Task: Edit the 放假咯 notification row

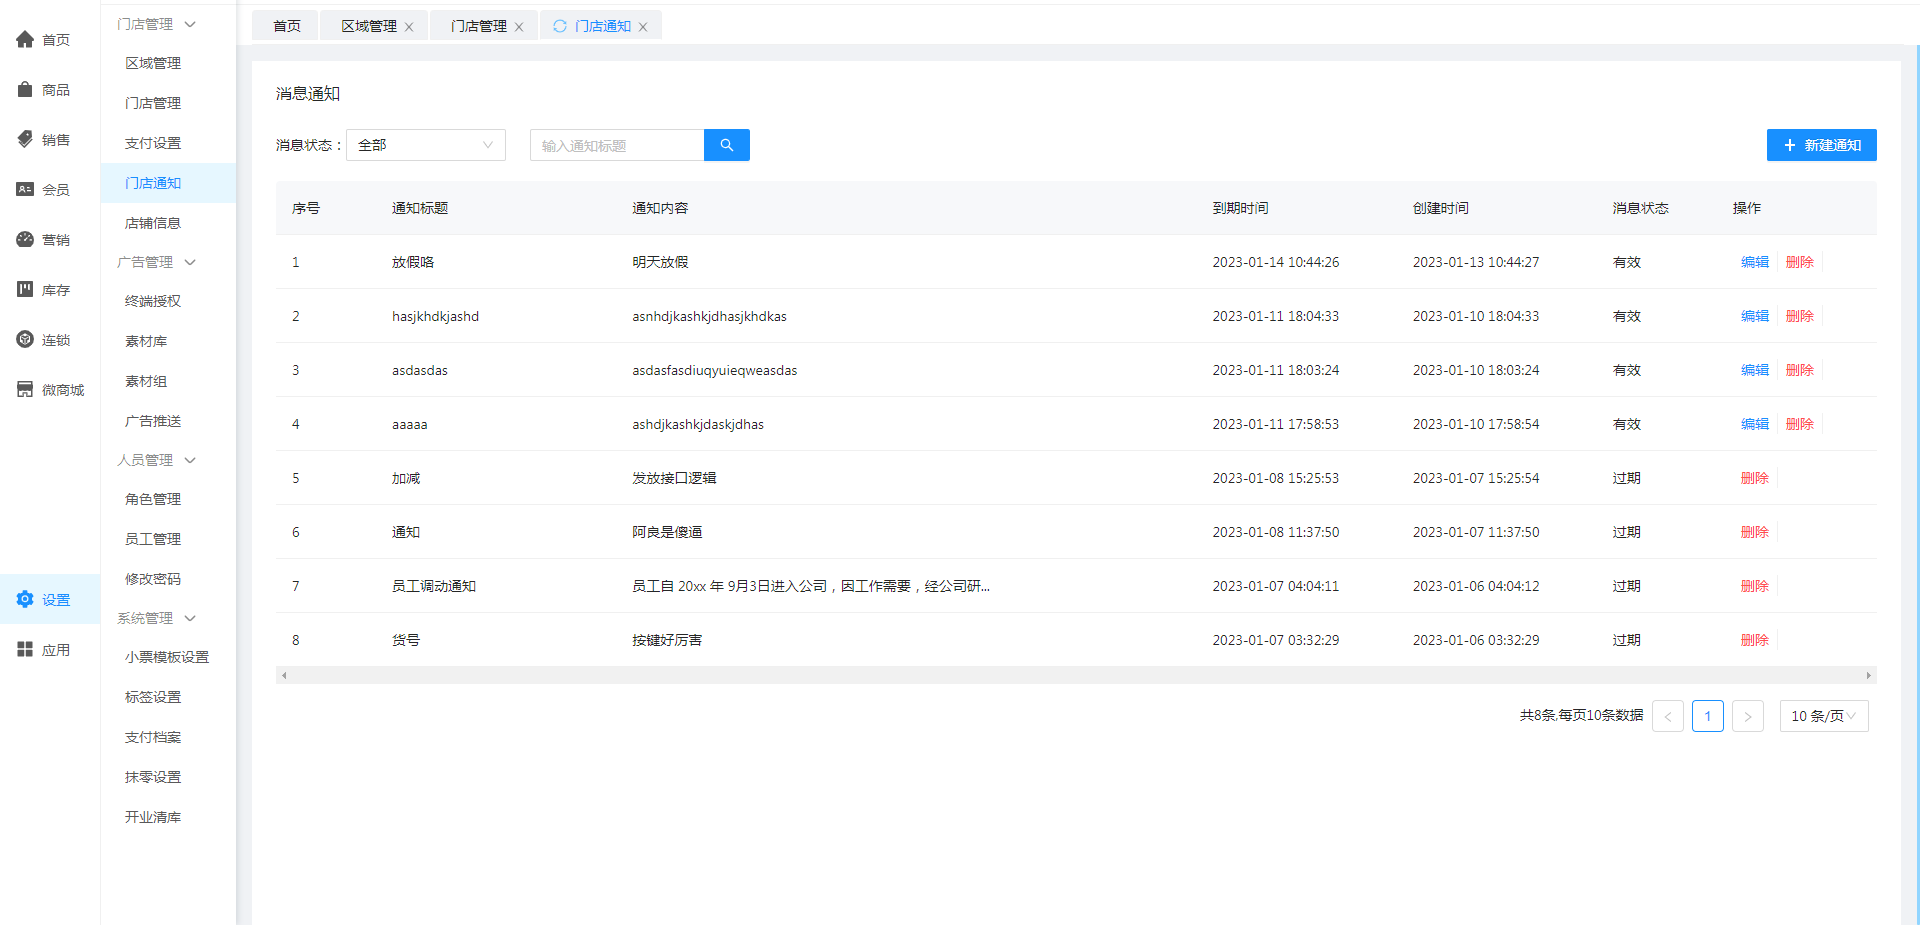Action: pyautogui.click(x=1754, y=262)
